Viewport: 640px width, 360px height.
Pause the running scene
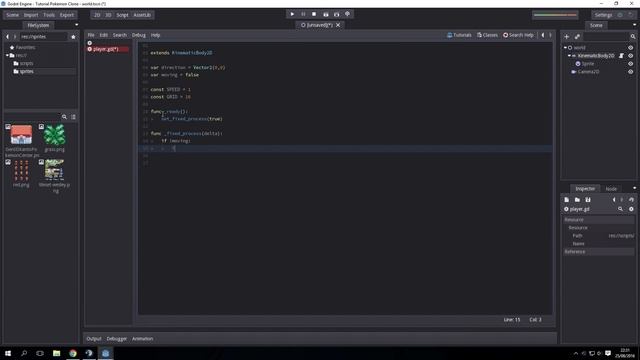303,14
